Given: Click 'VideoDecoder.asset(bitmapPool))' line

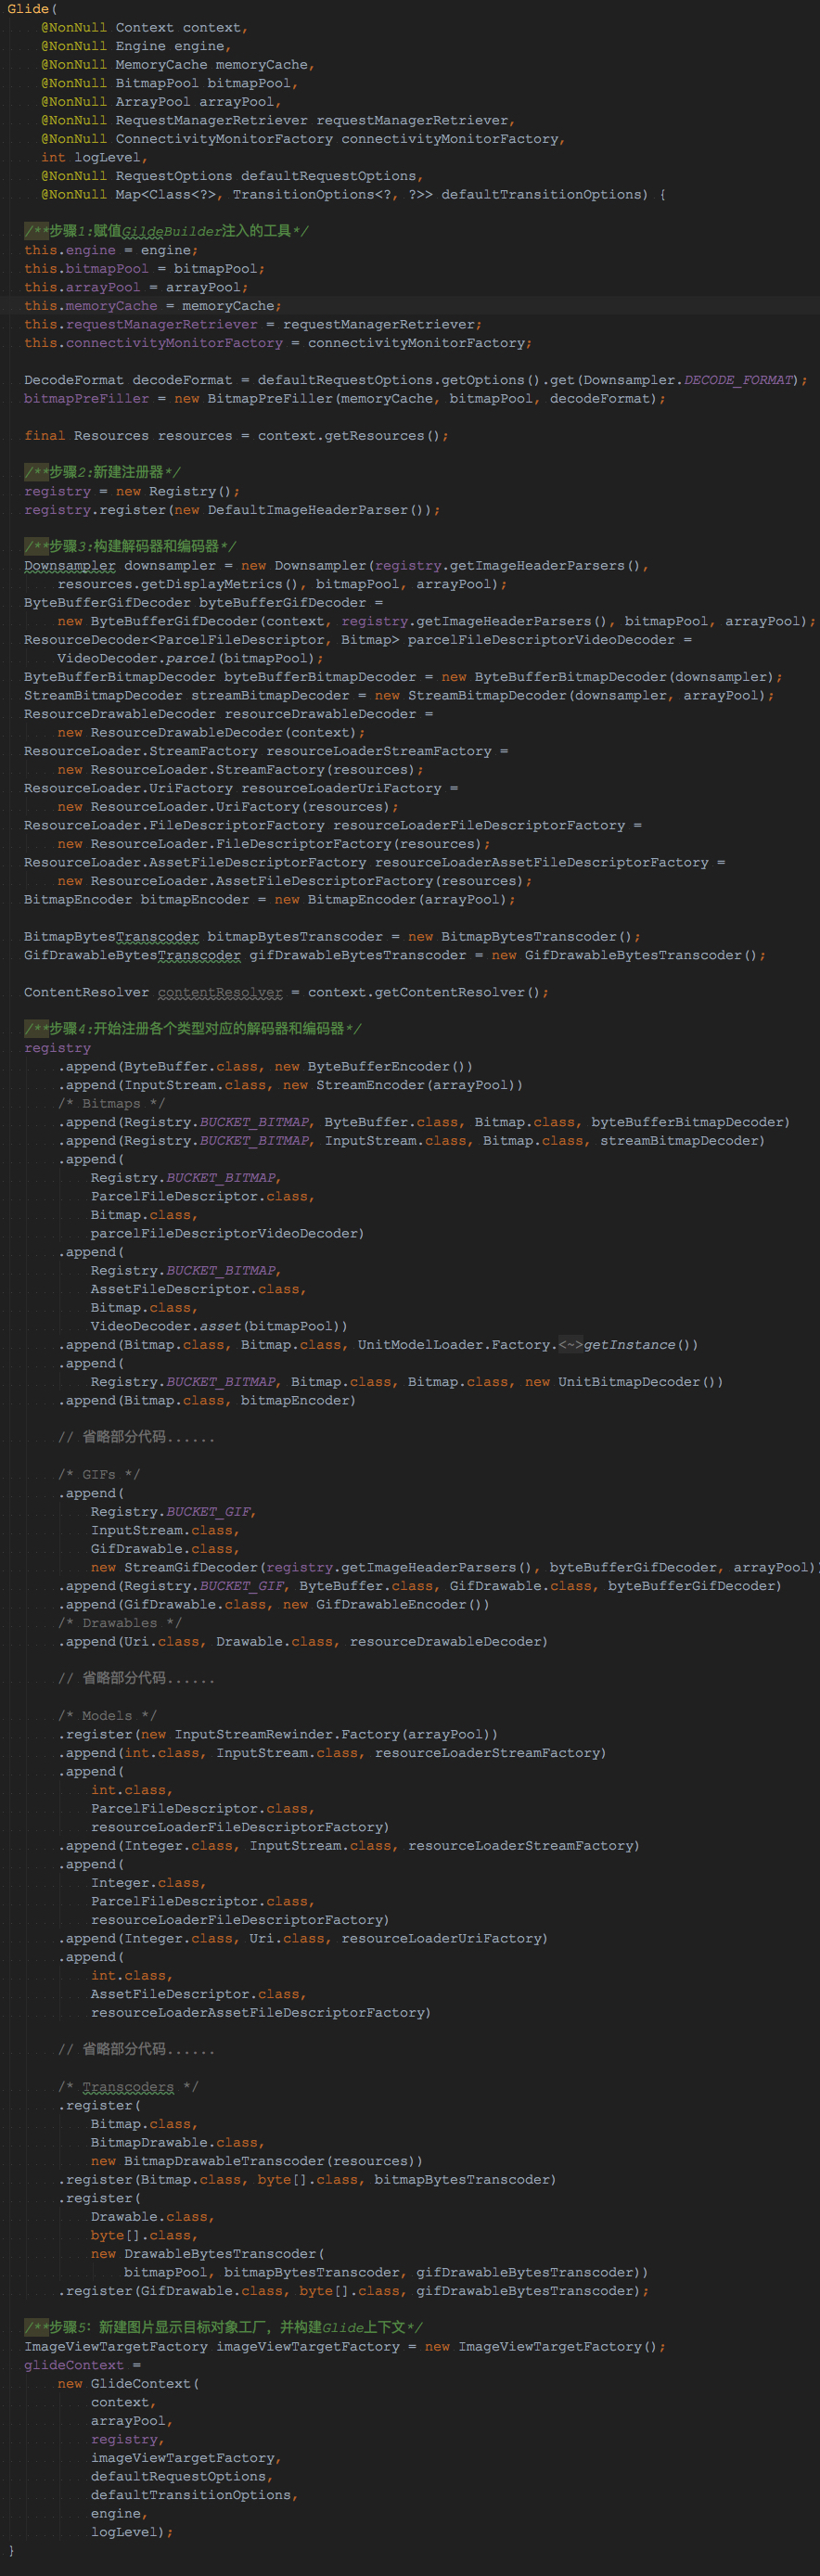Looking at the screenshot, I should pos(219,1326).
